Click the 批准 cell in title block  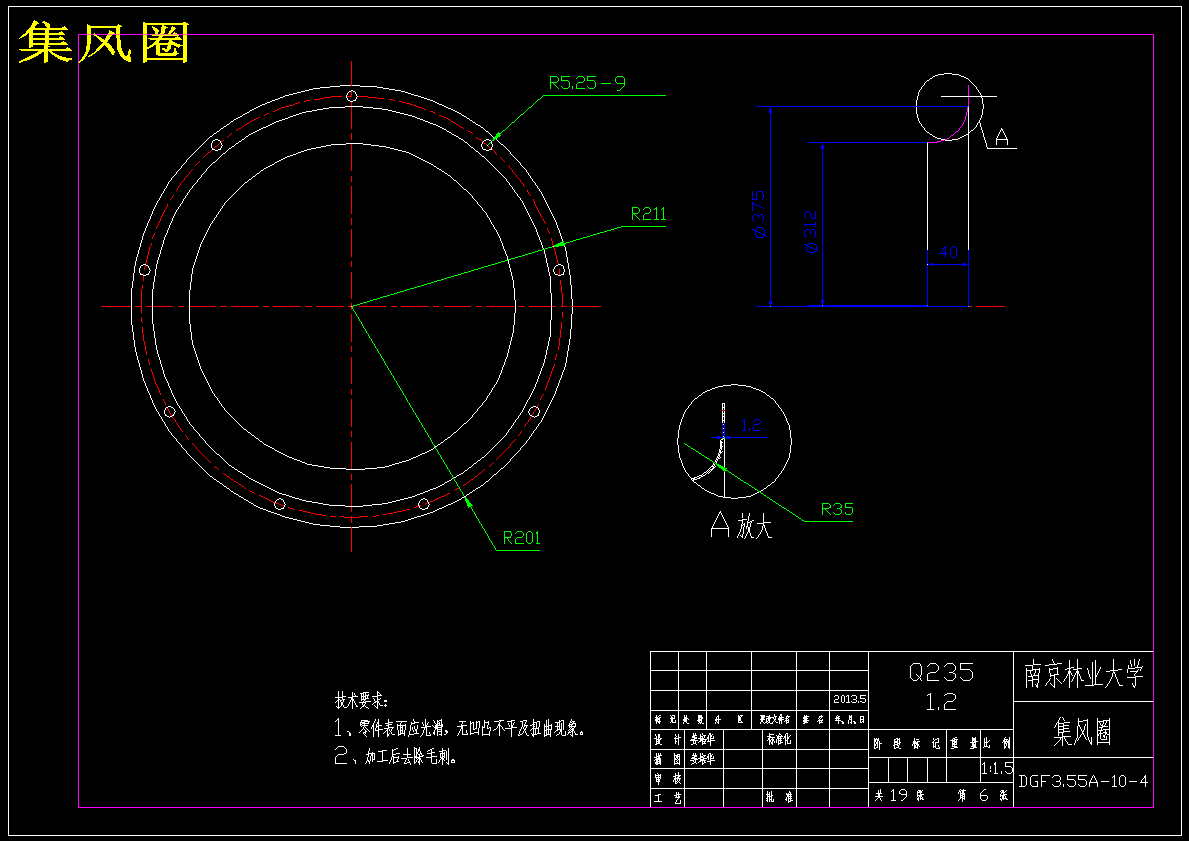pyautogui.click(x=779, y=798)
